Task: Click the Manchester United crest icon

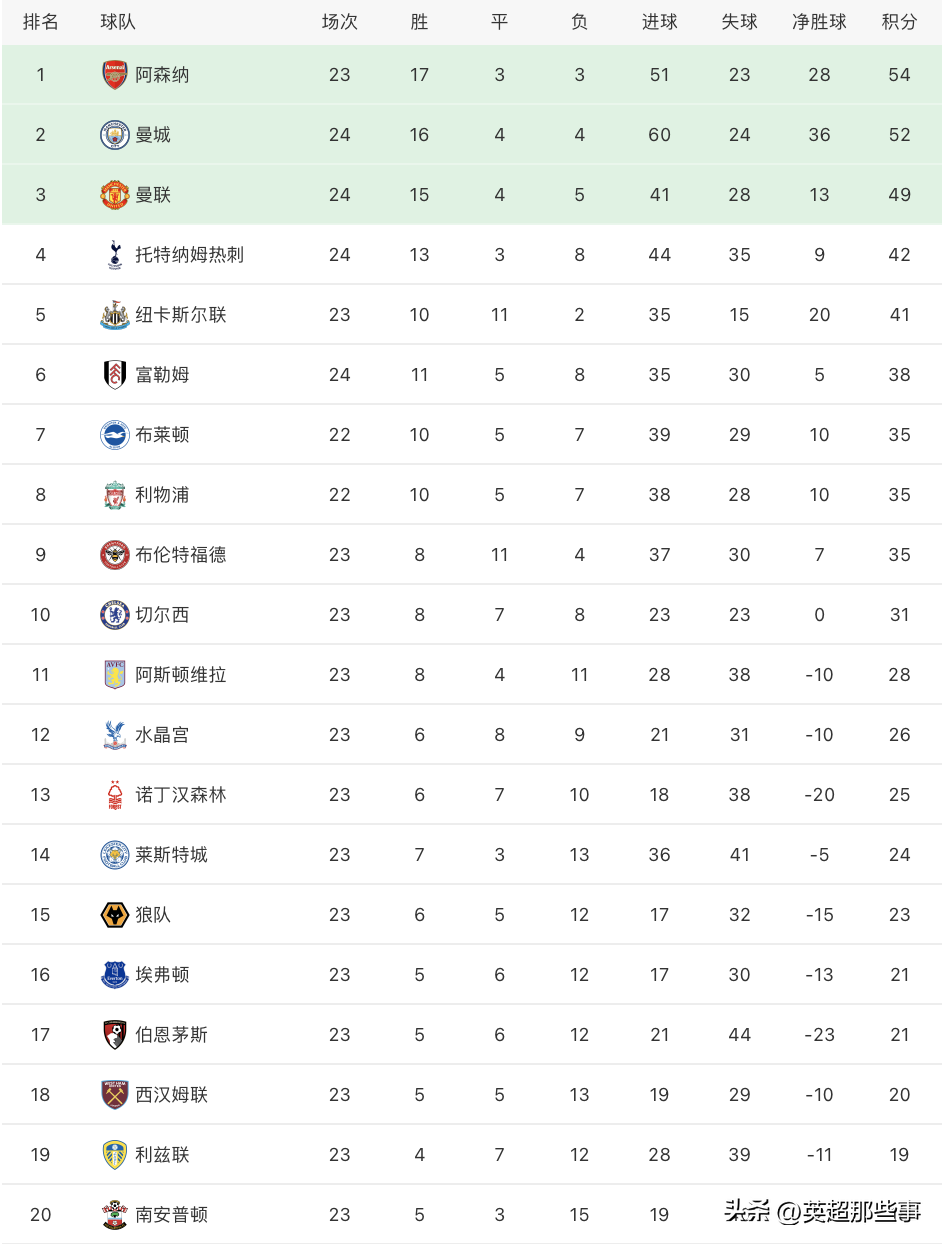Action: click(x=115, y=195)
